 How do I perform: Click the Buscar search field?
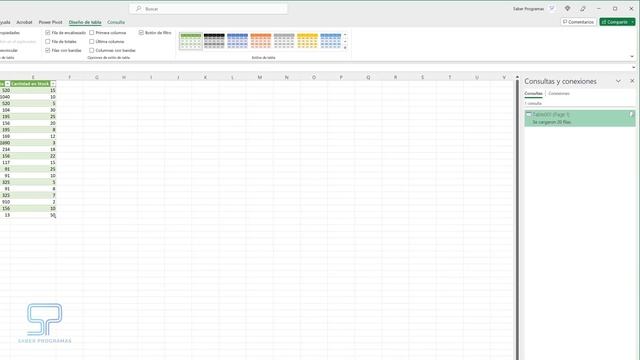click(209, 9)
